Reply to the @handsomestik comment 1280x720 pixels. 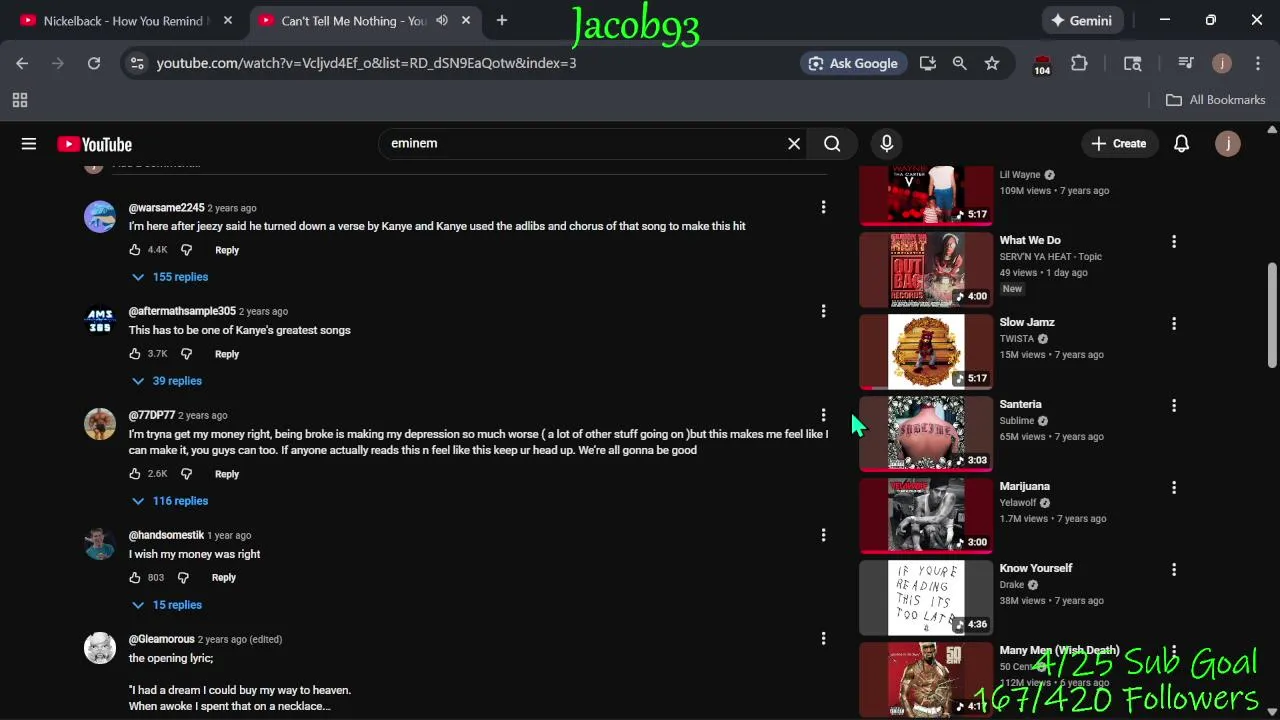[224, 578]
